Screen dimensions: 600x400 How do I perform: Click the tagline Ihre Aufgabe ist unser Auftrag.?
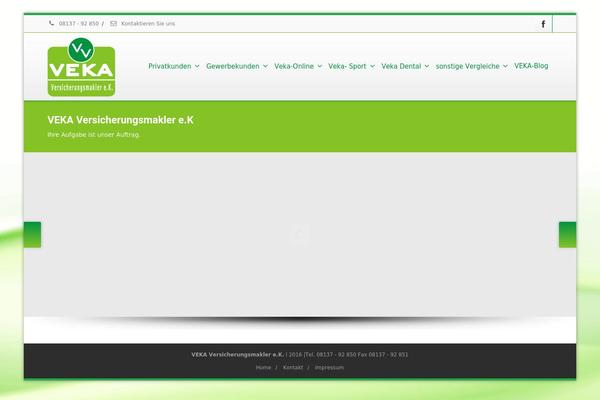94,135
